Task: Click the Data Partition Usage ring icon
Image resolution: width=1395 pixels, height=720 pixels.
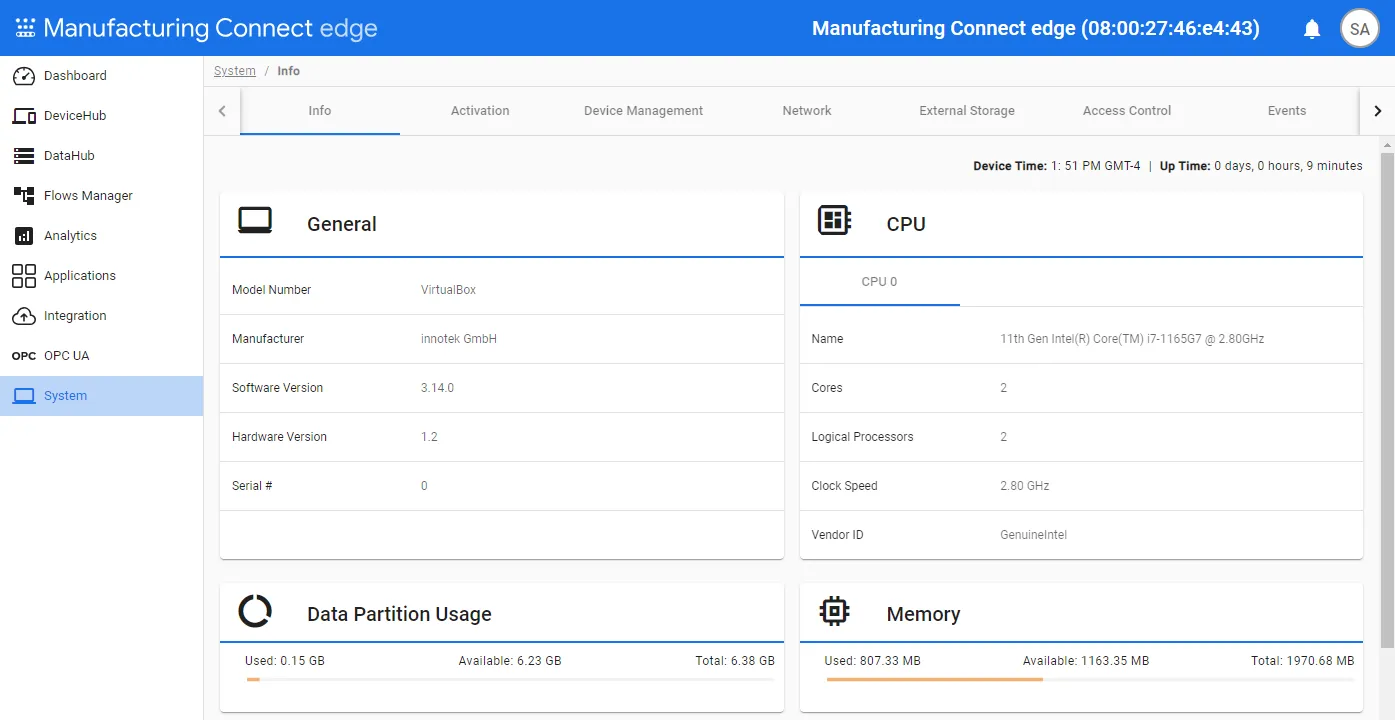Action: tap(255, 611)
